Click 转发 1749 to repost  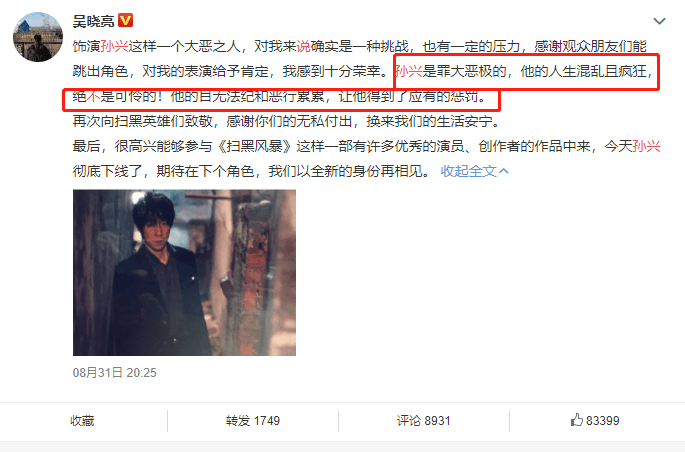point(253,421)
